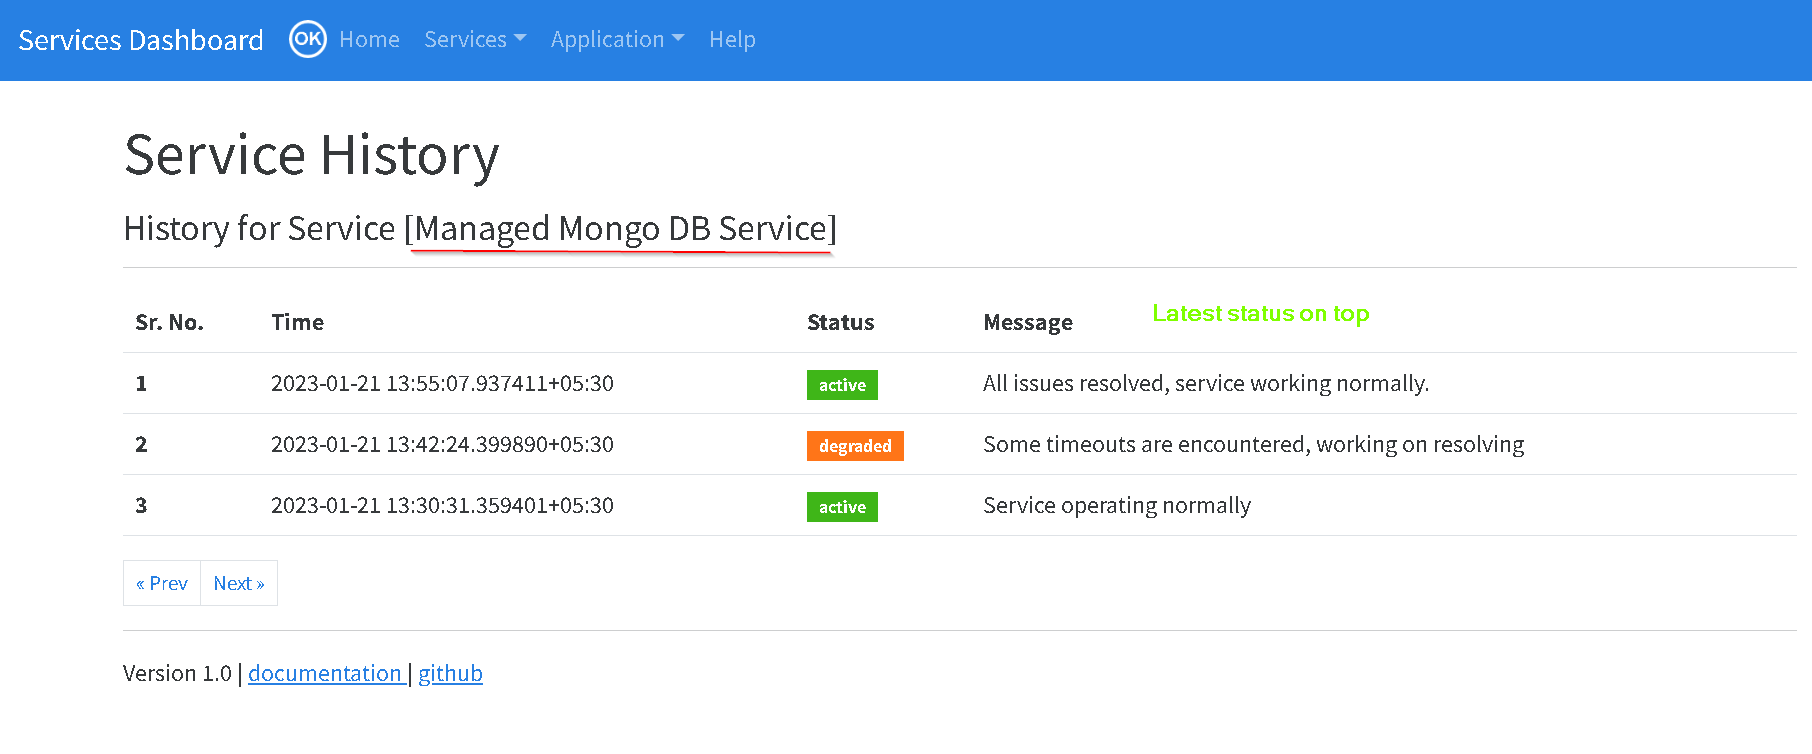Select timestamp 2023-01-21 13:30:31.359401+05:30
Screen dimensions: 1812x754
(x=442, y=505)
